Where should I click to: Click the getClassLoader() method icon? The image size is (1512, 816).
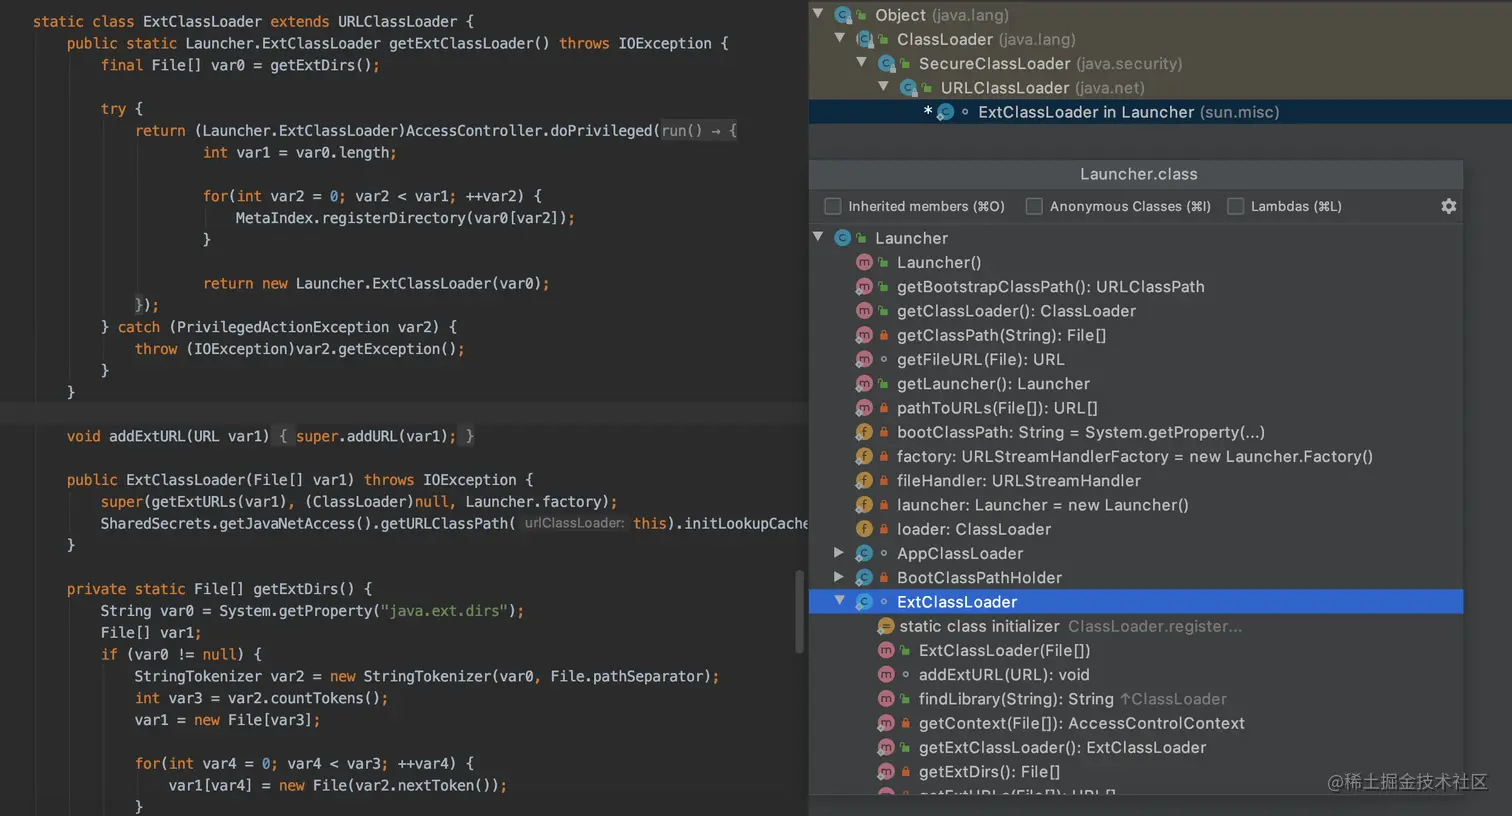(864, 311)
